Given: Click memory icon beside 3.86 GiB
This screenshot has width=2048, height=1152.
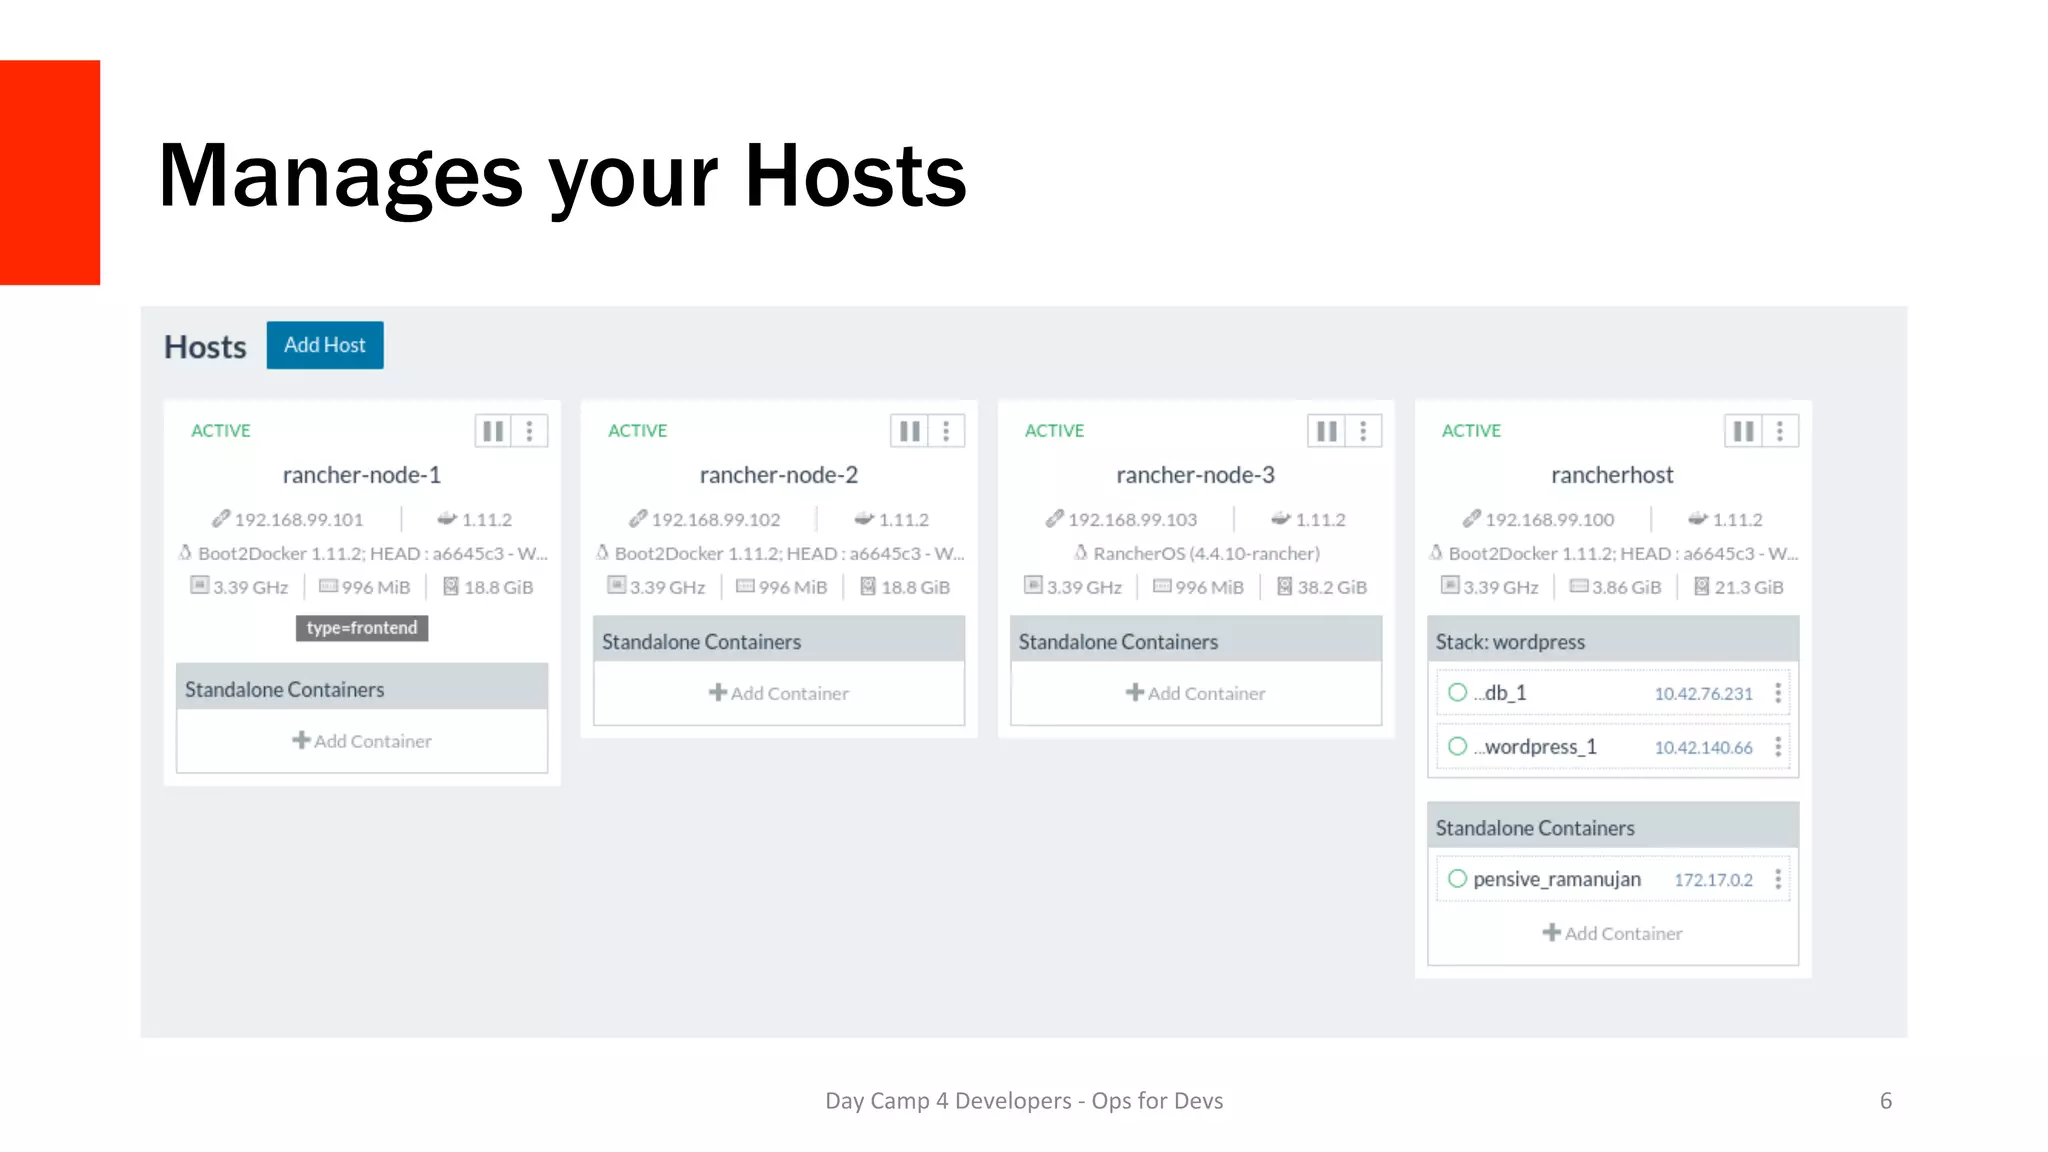Looking at the screenshot, I should click(x=1579, y=585).
